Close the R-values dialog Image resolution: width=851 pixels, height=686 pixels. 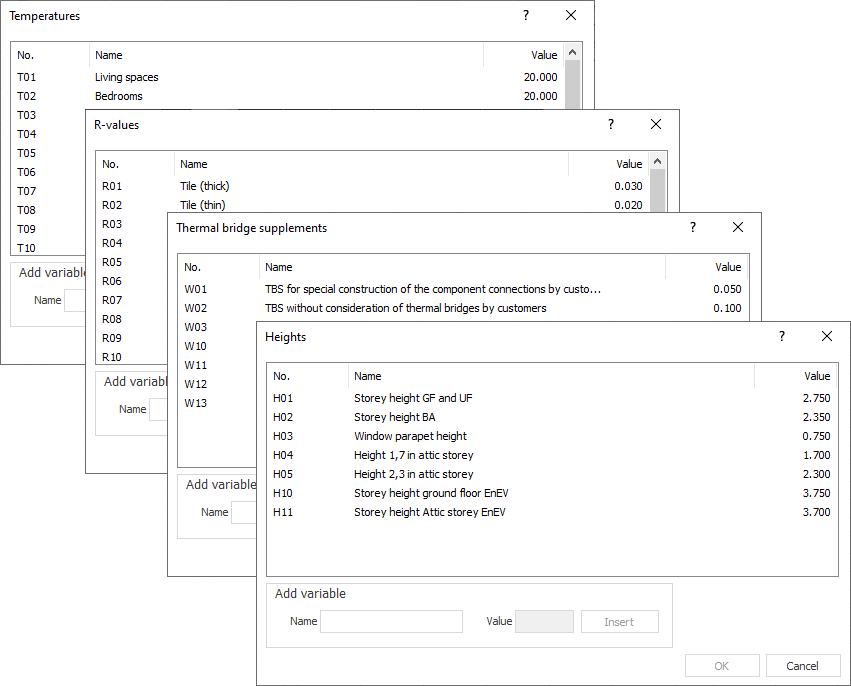[656, 124]
